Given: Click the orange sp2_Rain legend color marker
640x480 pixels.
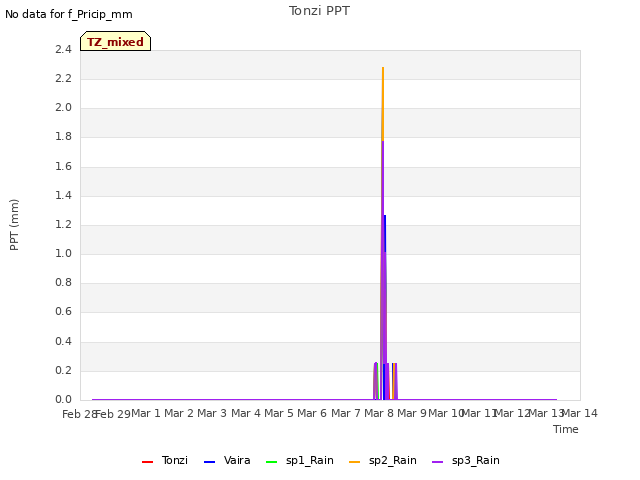Looking at the screenshot, I should [355, 462].
